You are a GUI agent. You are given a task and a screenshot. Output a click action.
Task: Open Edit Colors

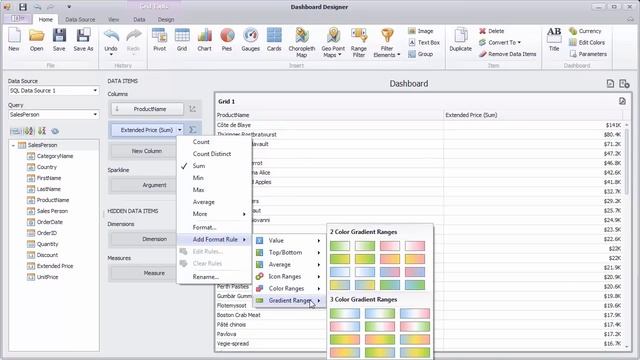587,42
